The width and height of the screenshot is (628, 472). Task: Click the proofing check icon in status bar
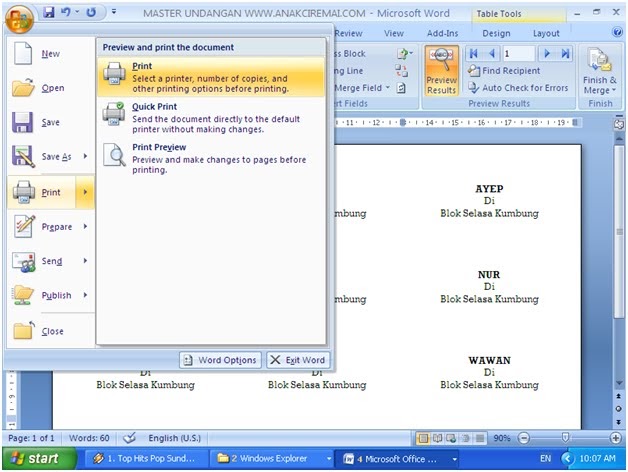129,438
